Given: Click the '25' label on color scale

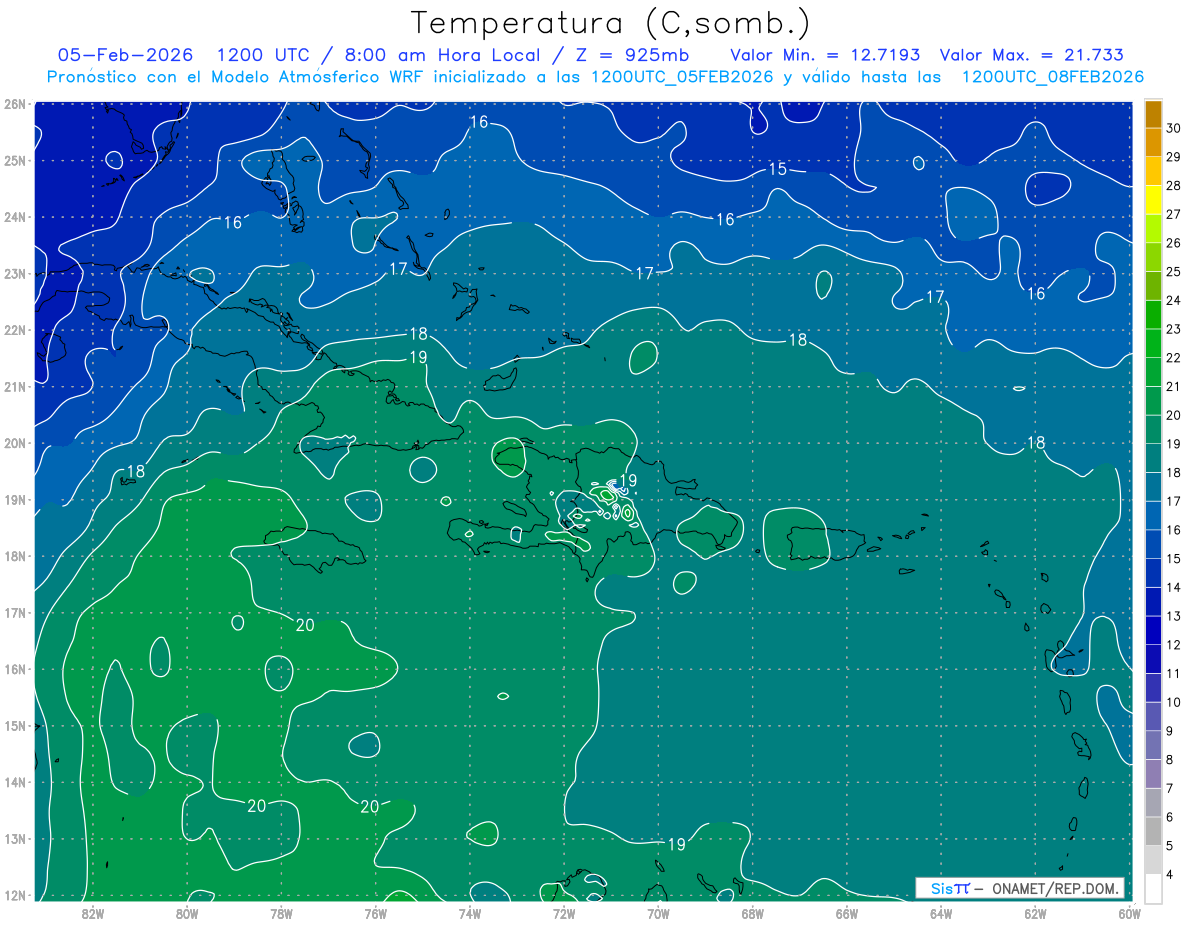Looking at the screenshot, I should tap(1174, 272).
